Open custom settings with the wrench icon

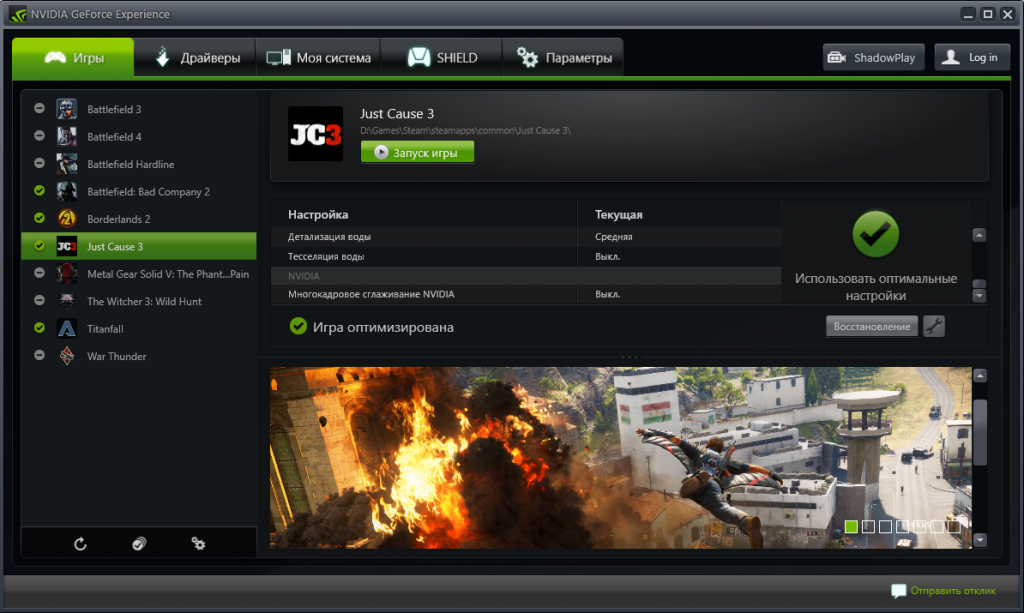click(934, 326)
